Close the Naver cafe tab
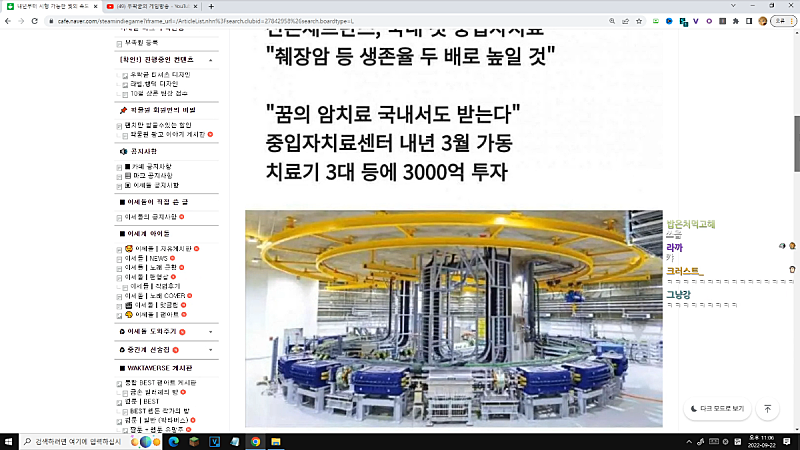The image size is (800, 450). coord(95,6)
